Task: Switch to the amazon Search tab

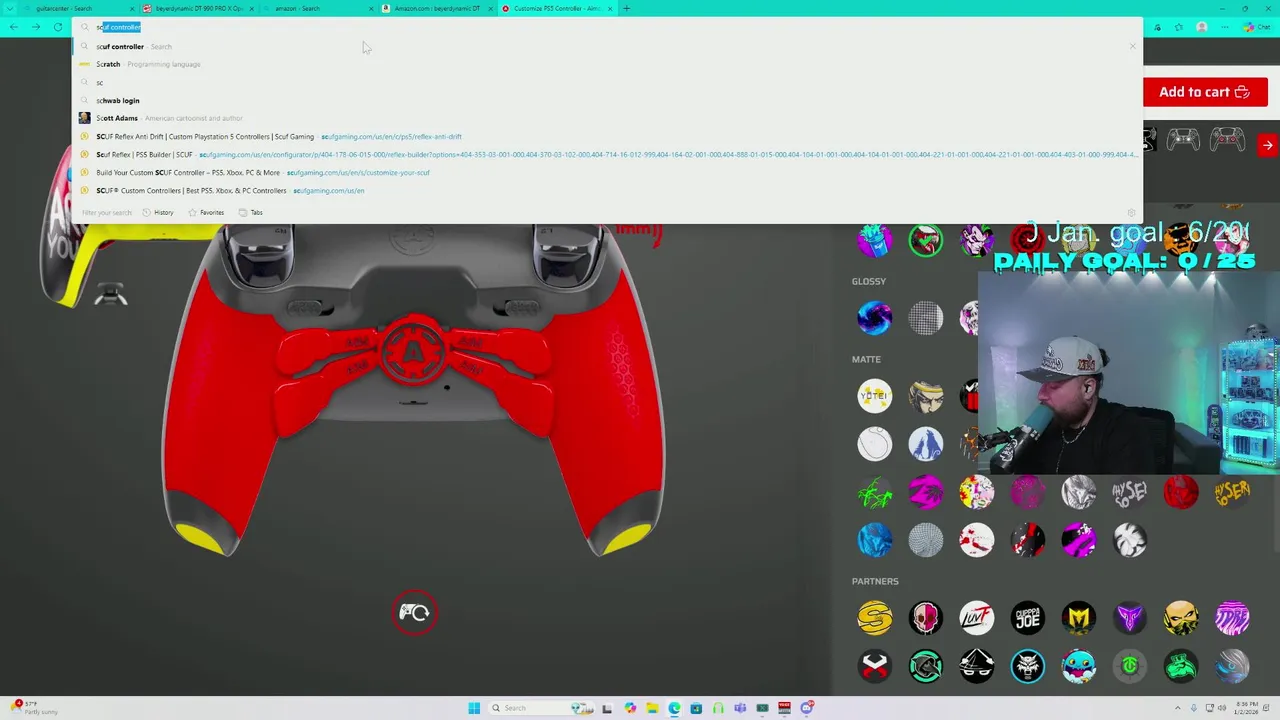Action: click(318, 8)
